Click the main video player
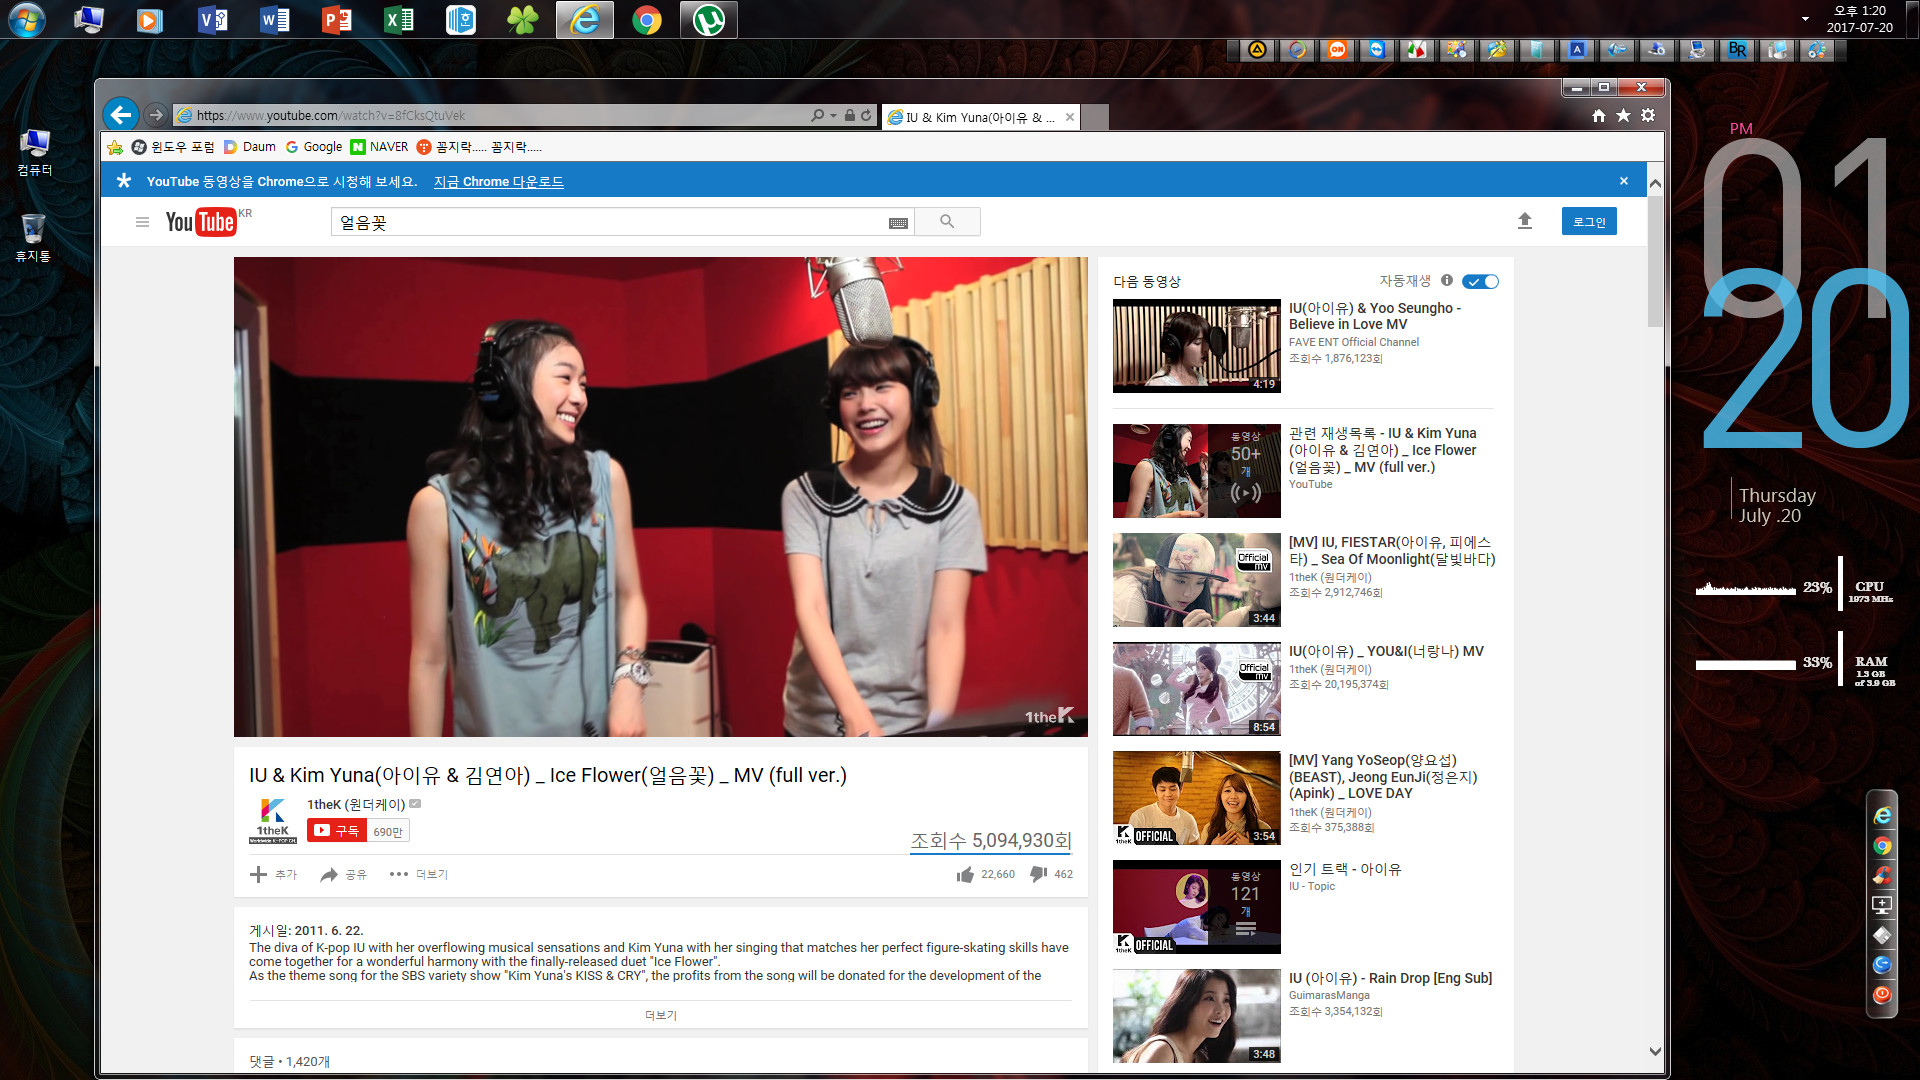This screenshot has height=1080, width=1920. click(661, 497)
